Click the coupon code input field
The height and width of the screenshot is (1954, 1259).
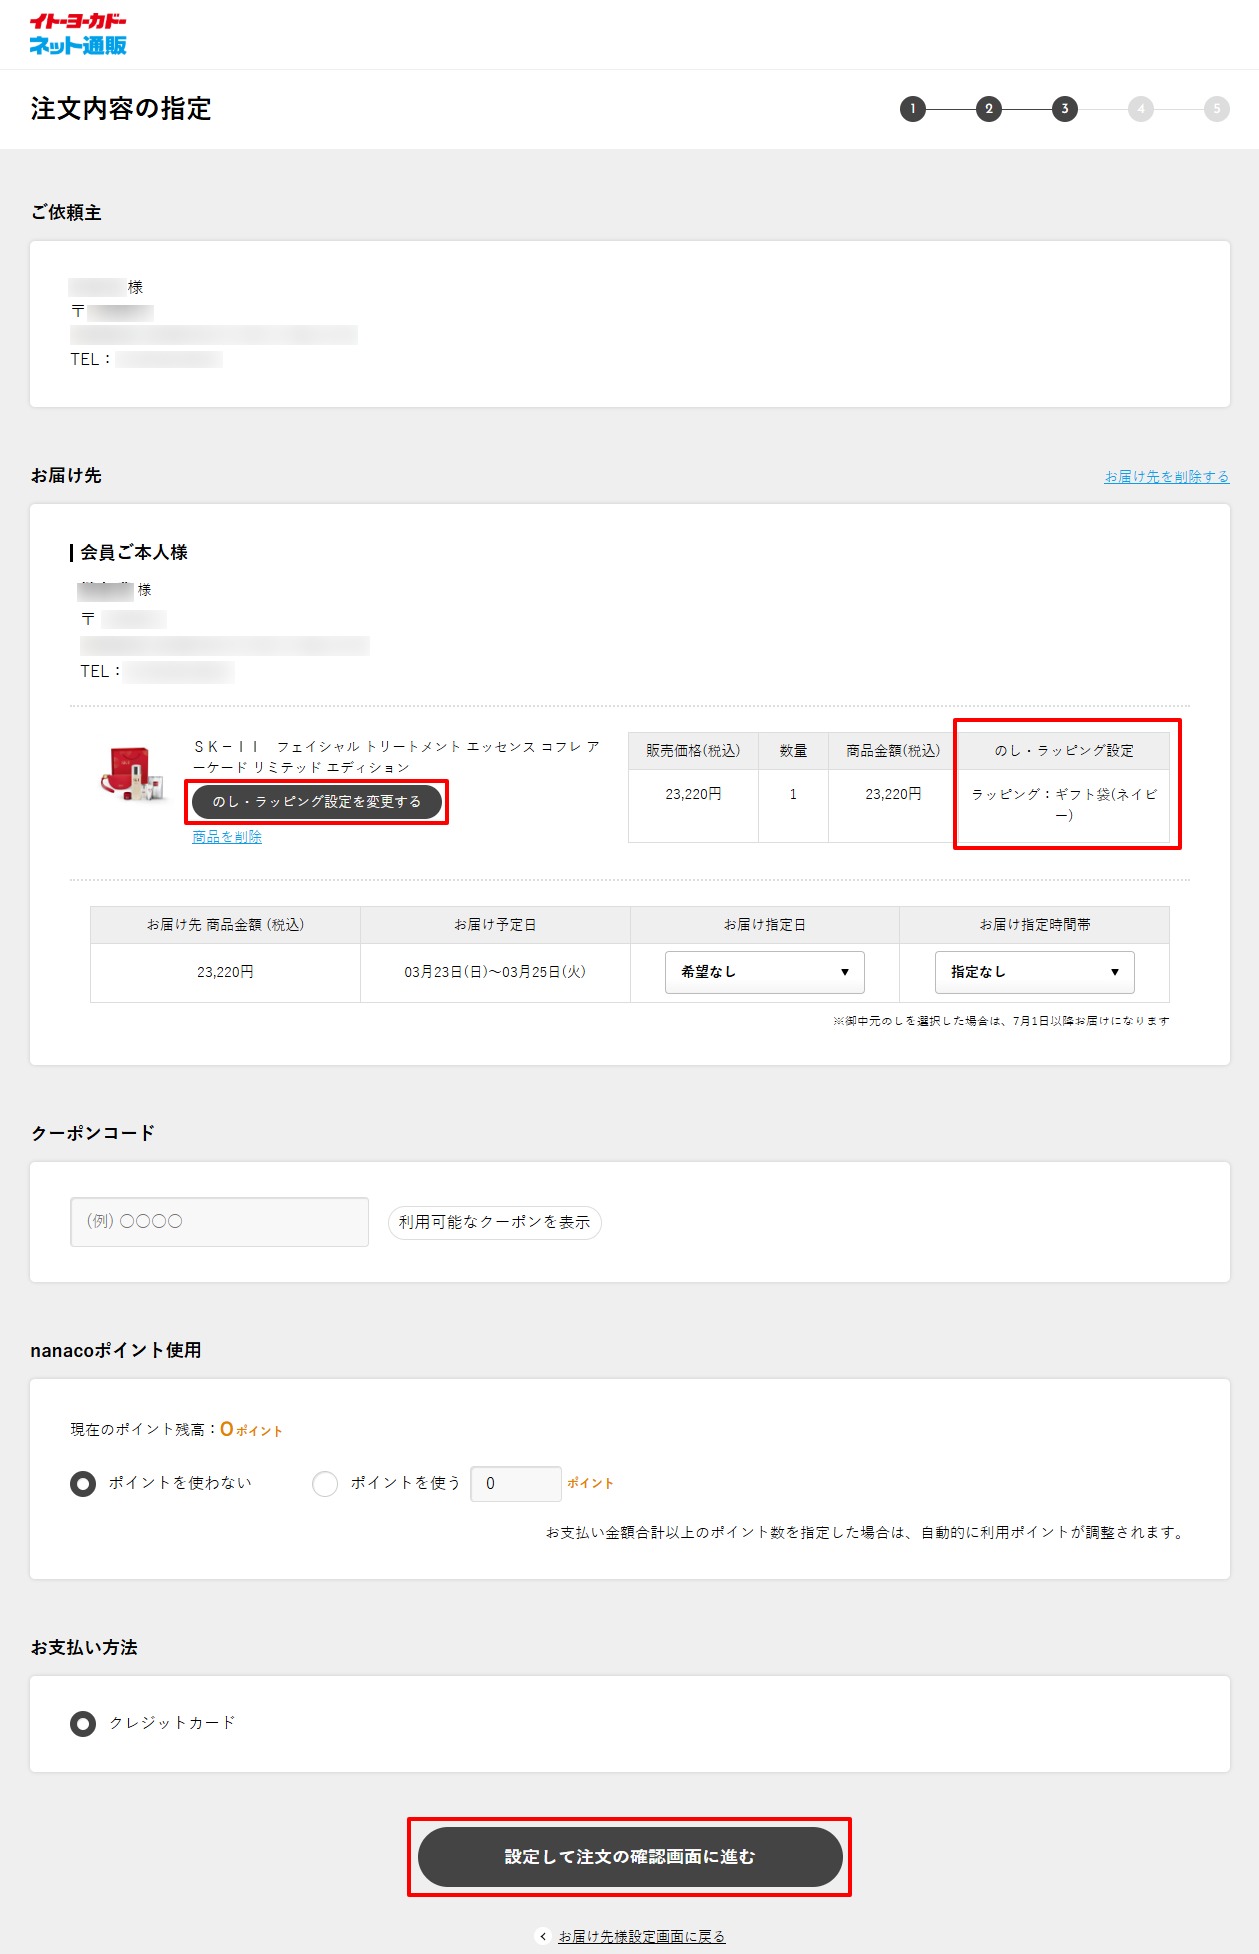pyautogui.click(x=219, y=1222)
